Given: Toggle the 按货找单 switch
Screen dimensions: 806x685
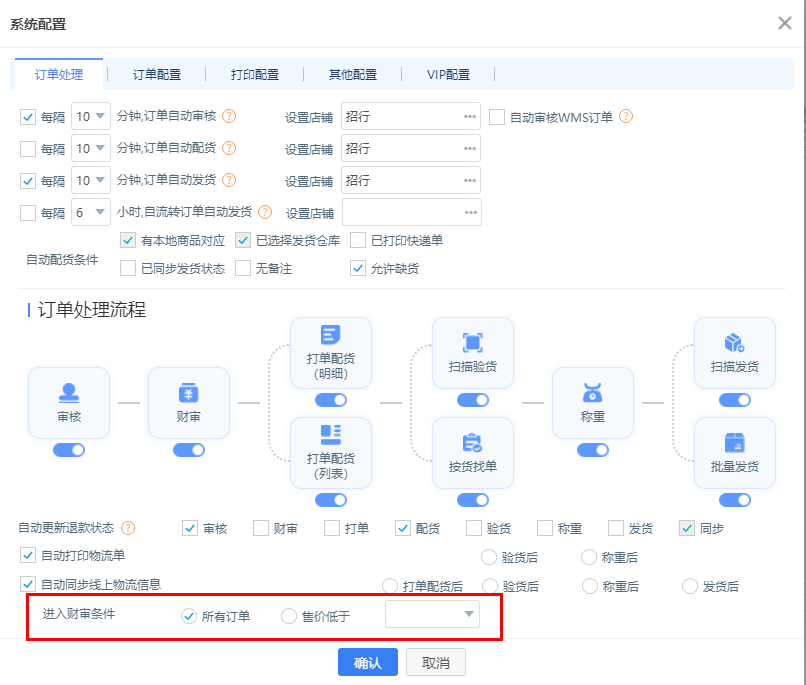Looking at the screenshot, I should pyautogui.click(x=472, y=500).
